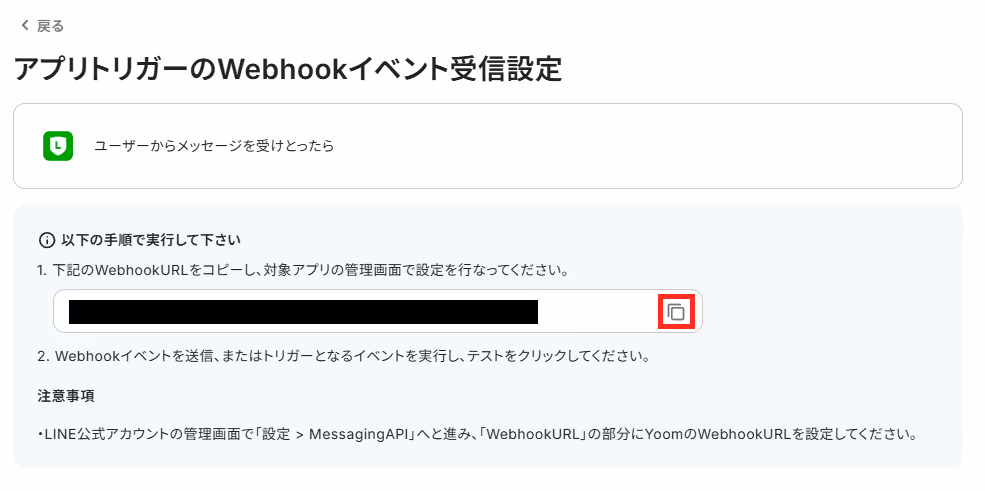
Task: Click the back chevron arrow icon
Action: pos(24,26)
